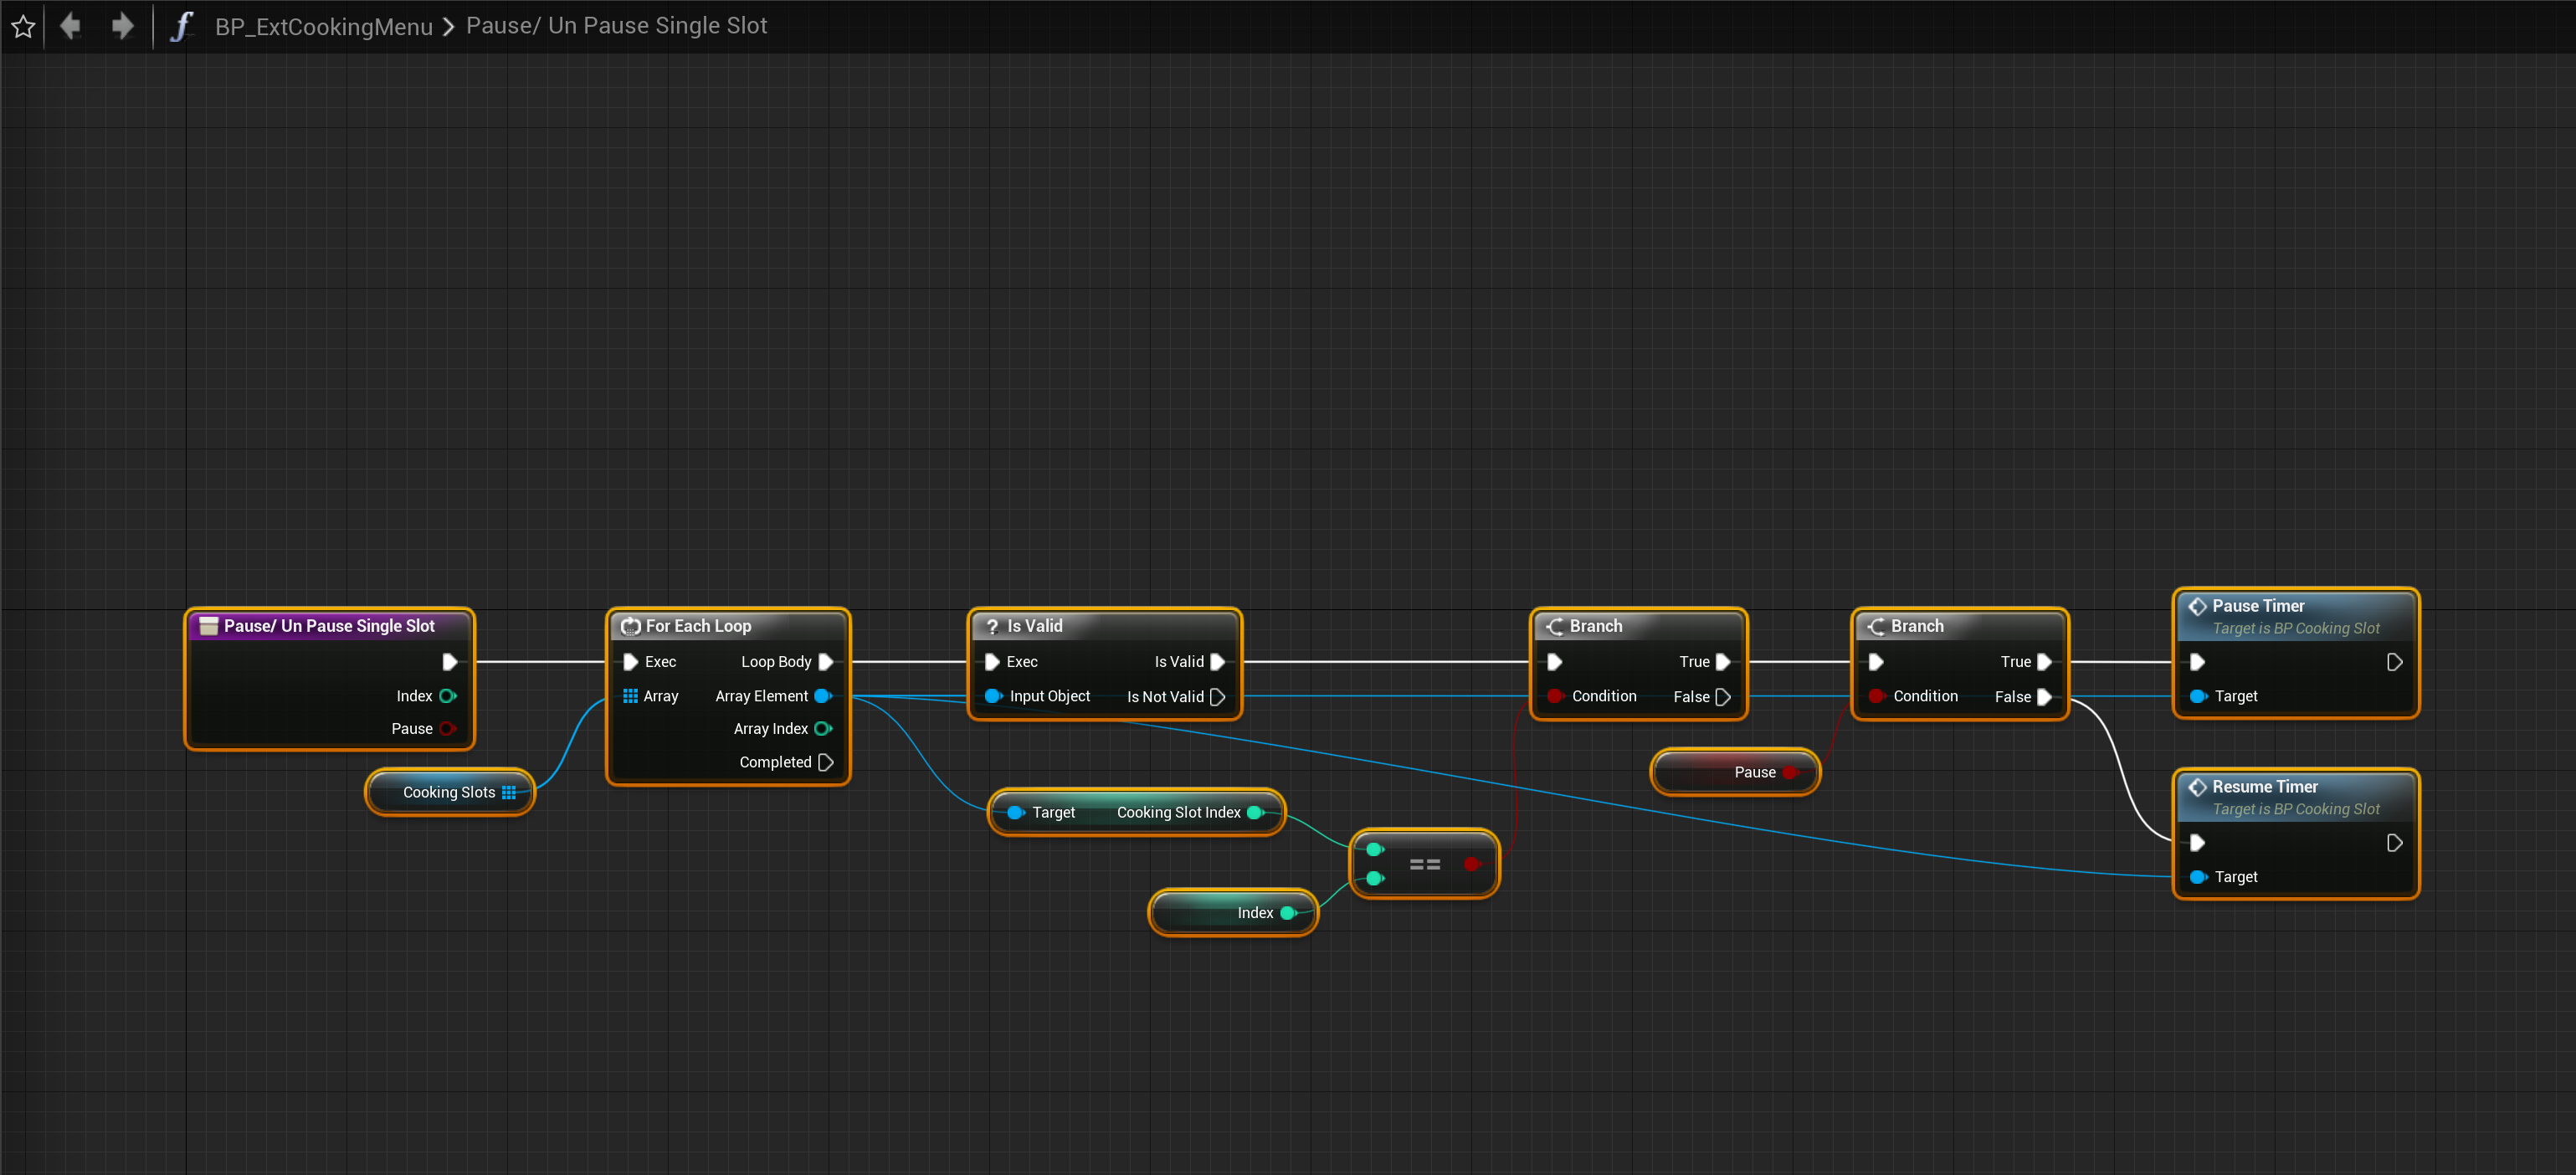The height and width of the screenshot is (1175, 2576).
Task: Click the For Each Loop node icon
Action: pos(630,626)
